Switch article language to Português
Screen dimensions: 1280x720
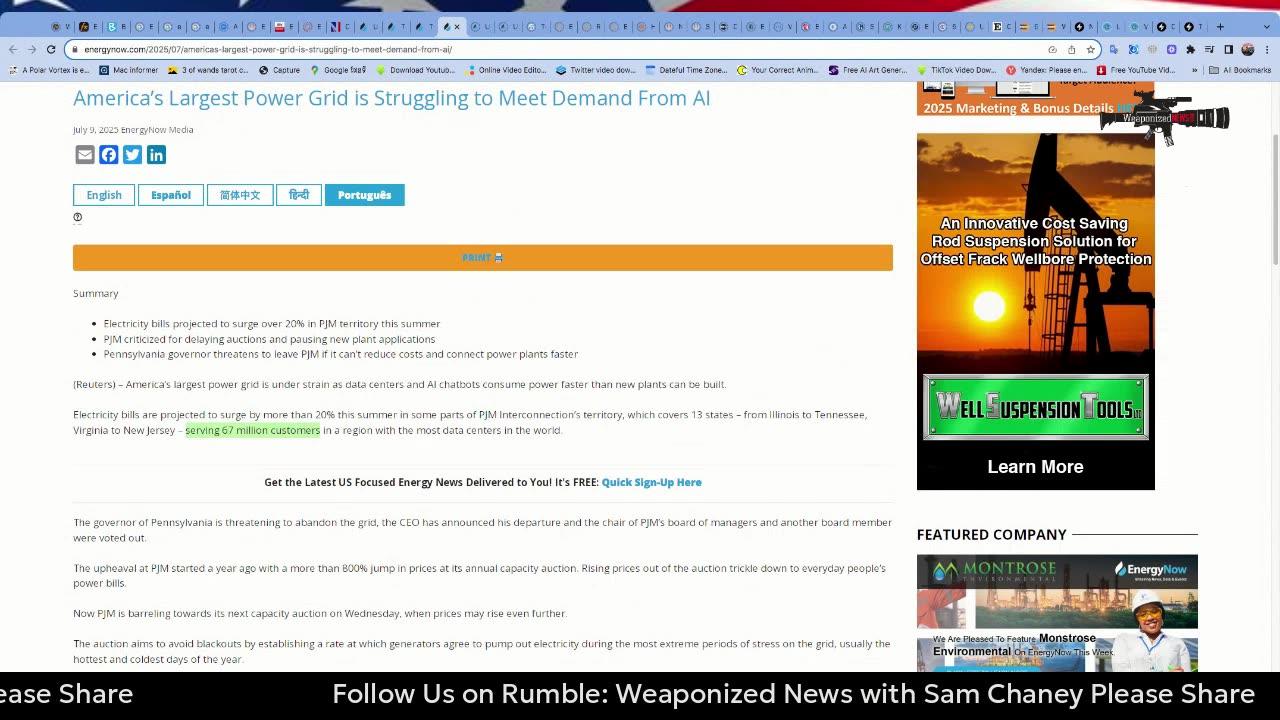[x=364, y=195]
